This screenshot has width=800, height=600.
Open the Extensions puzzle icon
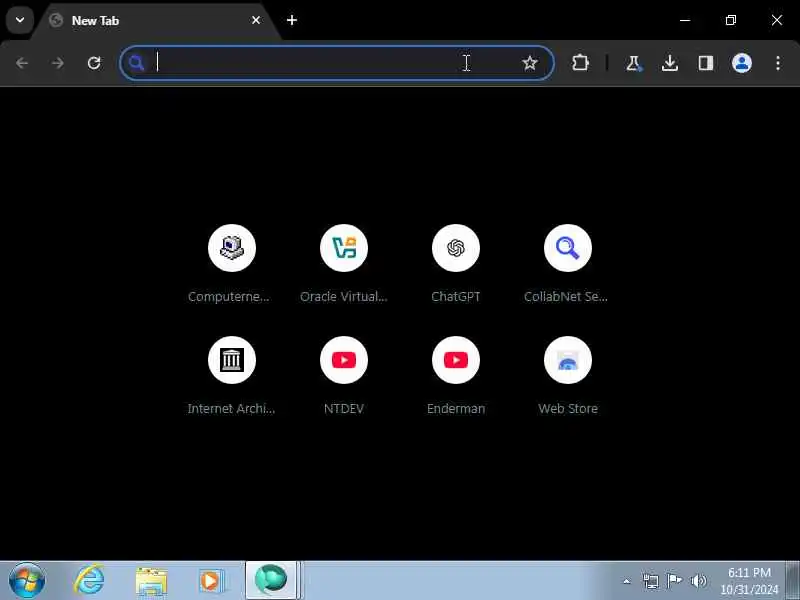coord(580,63)
